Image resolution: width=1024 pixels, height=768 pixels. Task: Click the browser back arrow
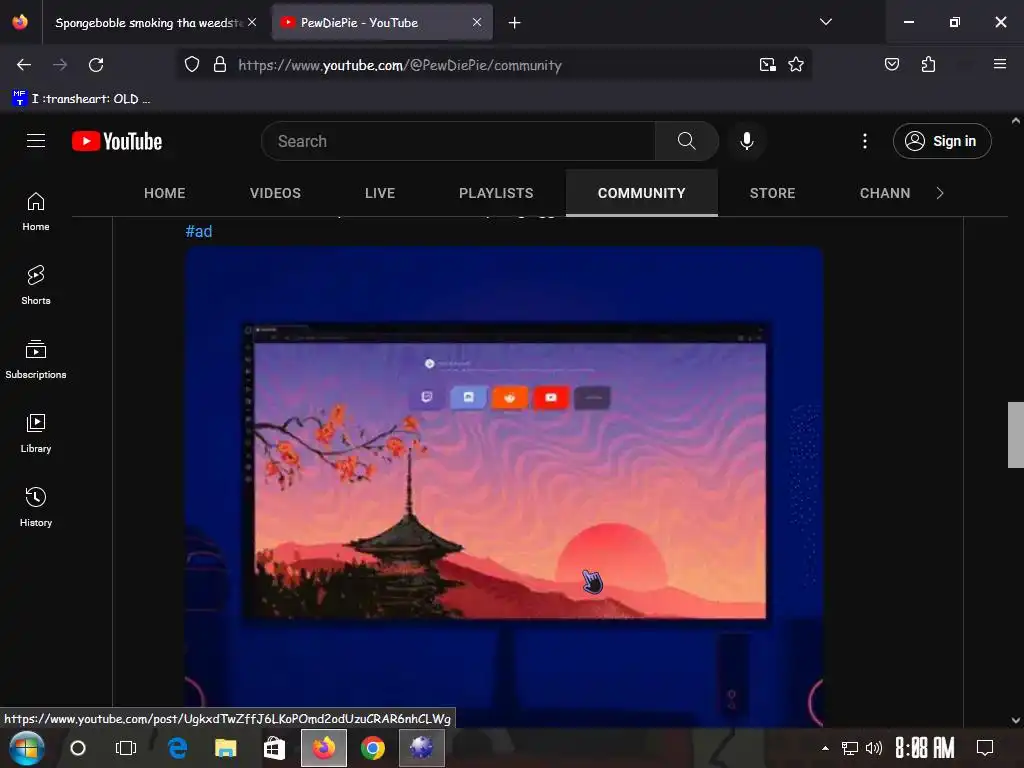click(x=24, y=65)
